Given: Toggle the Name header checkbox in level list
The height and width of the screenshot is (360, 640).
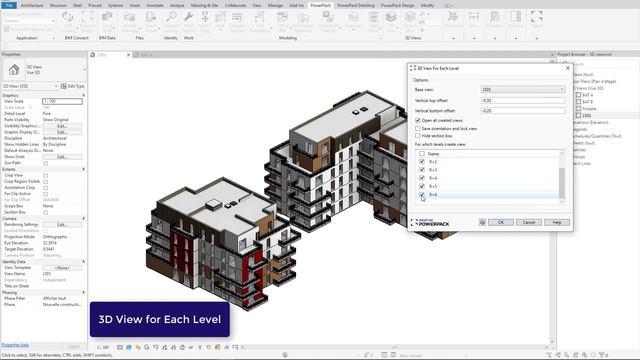Looking at the screenshot, I should 422,154.
